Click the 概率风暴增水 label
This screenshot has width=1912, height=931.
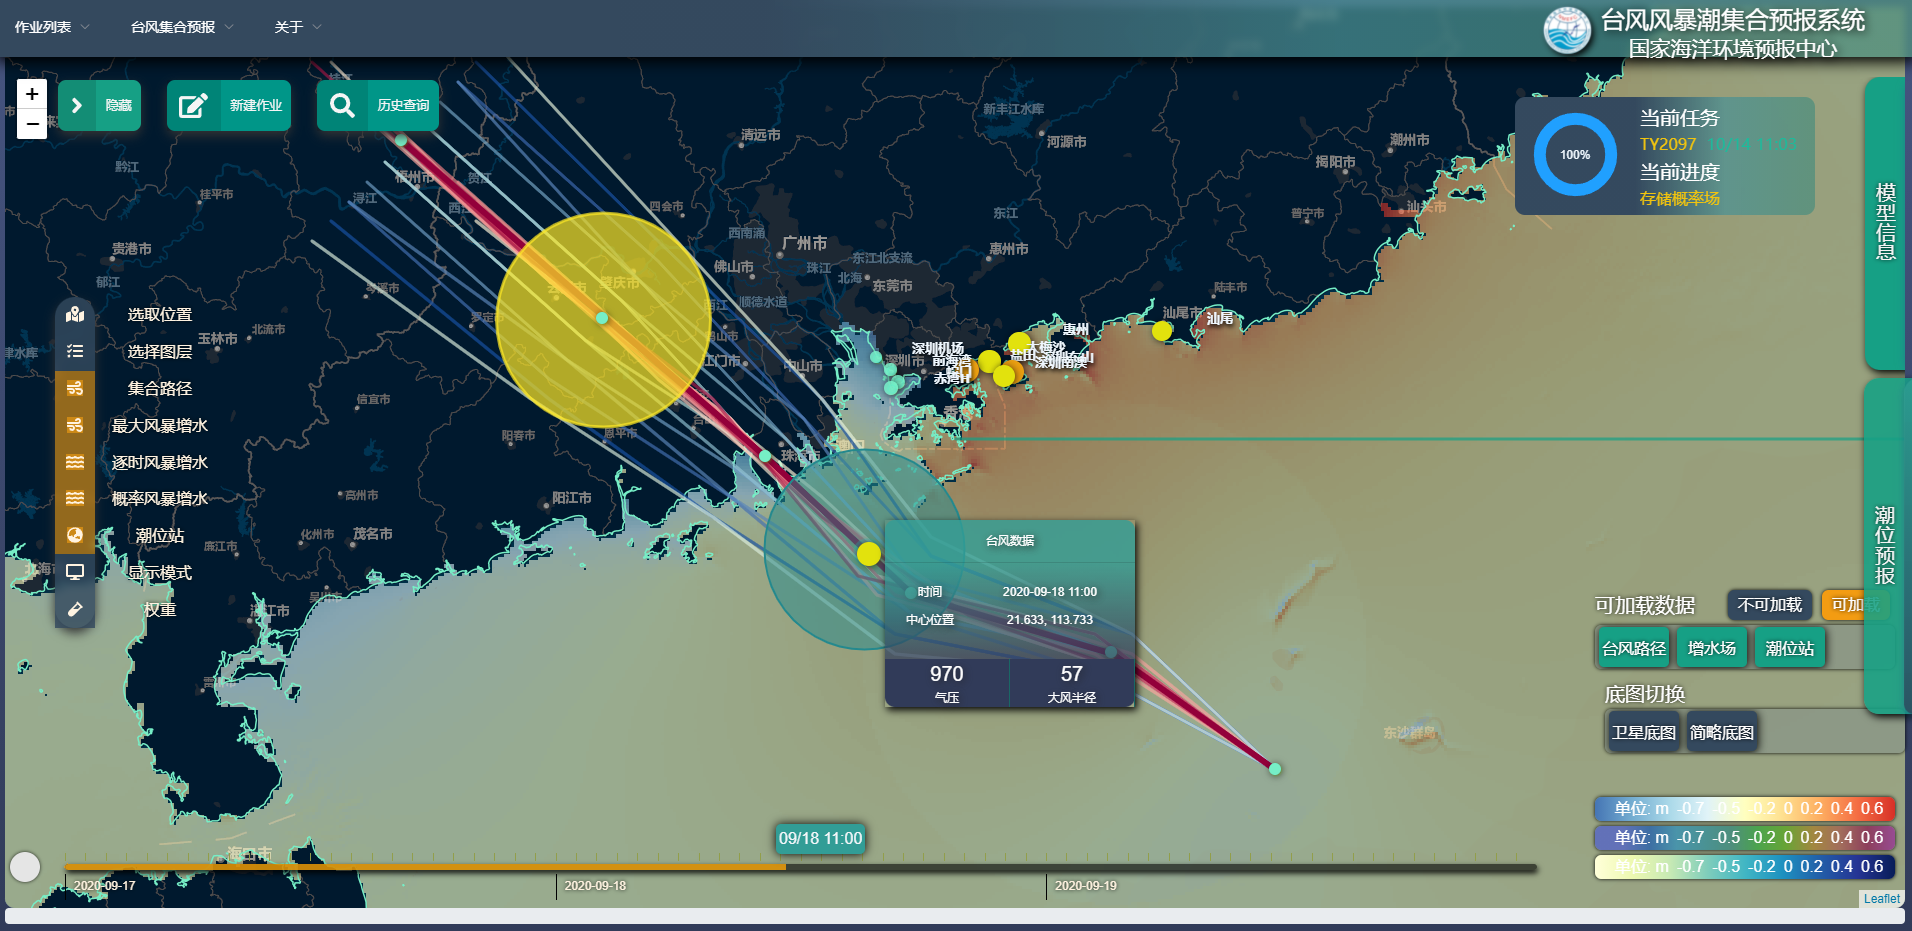tap(160, 498)
